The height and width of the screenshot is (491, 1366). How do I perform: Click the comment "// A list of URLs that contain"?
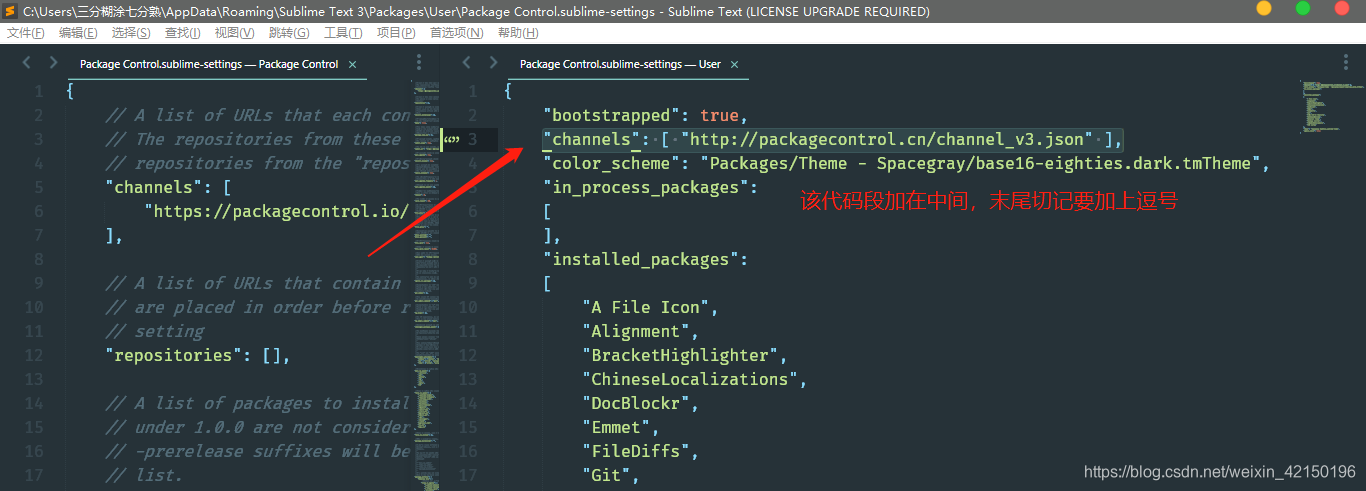click(252, 283)
